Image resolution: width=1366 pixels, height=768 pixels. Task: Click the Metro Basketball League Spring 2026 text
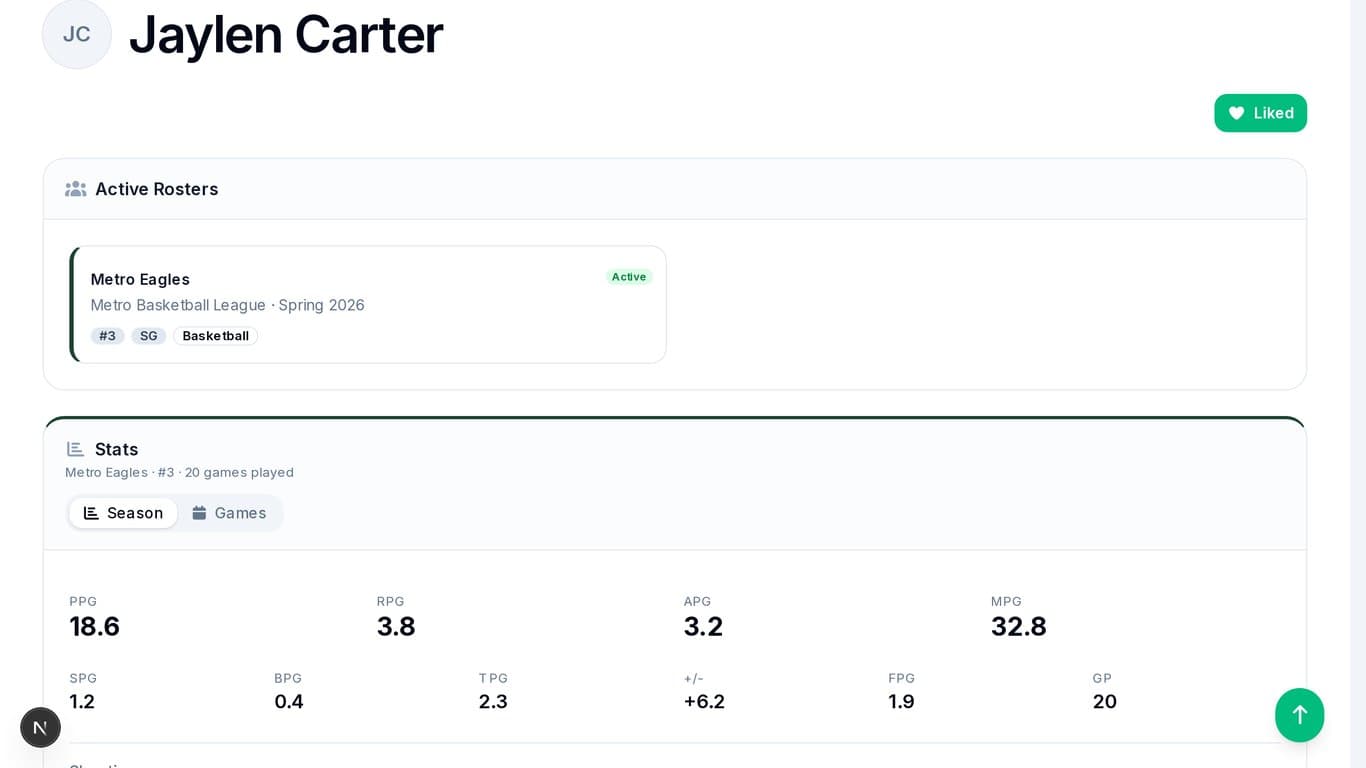point(227,305)
